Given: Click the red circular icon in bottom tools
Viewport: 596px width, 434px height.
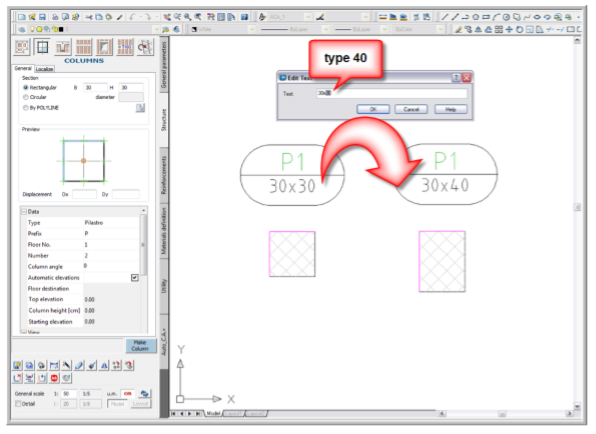Looking at the screenshot, I should (x=54, y=378).
